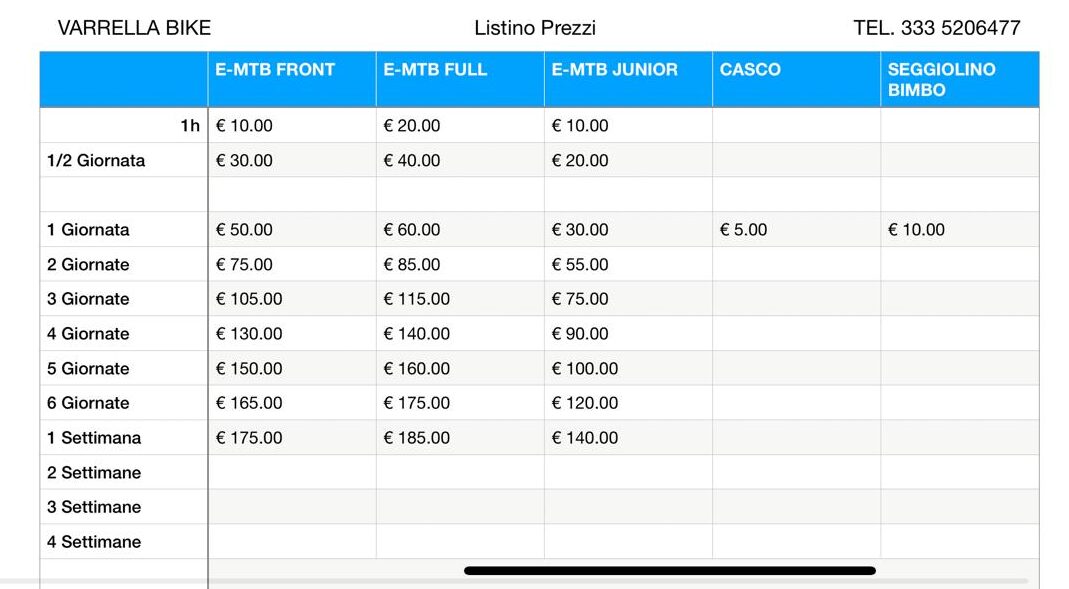This screenshot has height=589, width=1069.
Task: Select the CASCO price € 5.00 cell
Action: (x=744, y=230)
